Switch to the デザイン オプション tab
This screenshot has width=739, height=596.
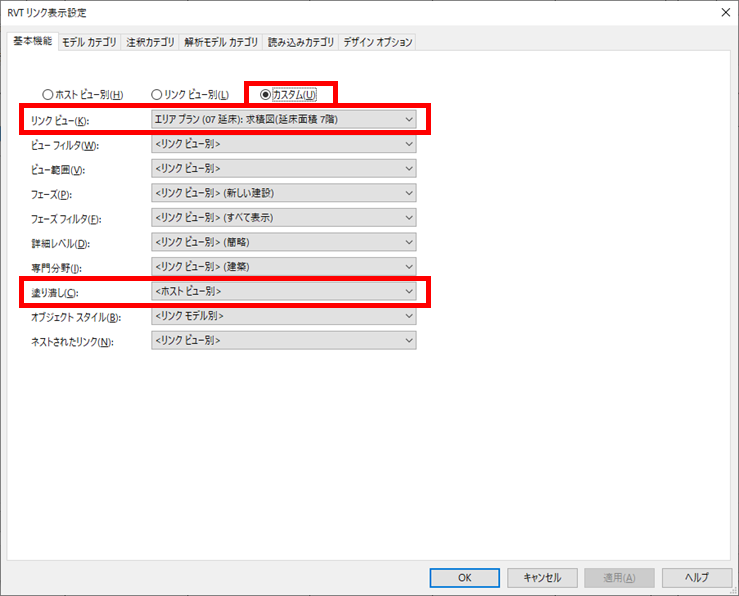[x=378, y=42]
